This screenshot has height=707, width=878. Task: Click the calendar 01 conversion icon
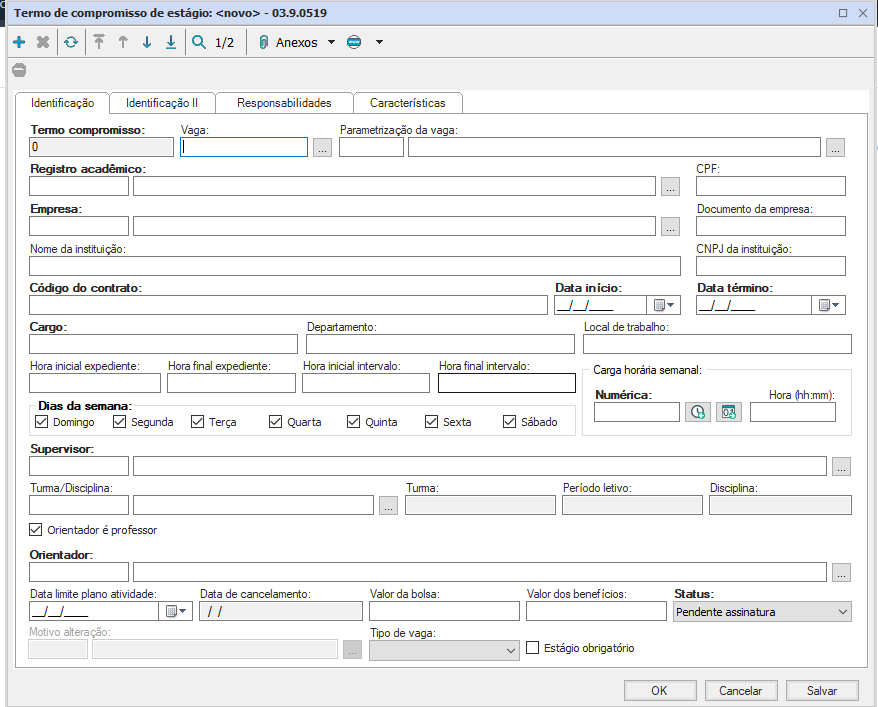pos(728,412)
